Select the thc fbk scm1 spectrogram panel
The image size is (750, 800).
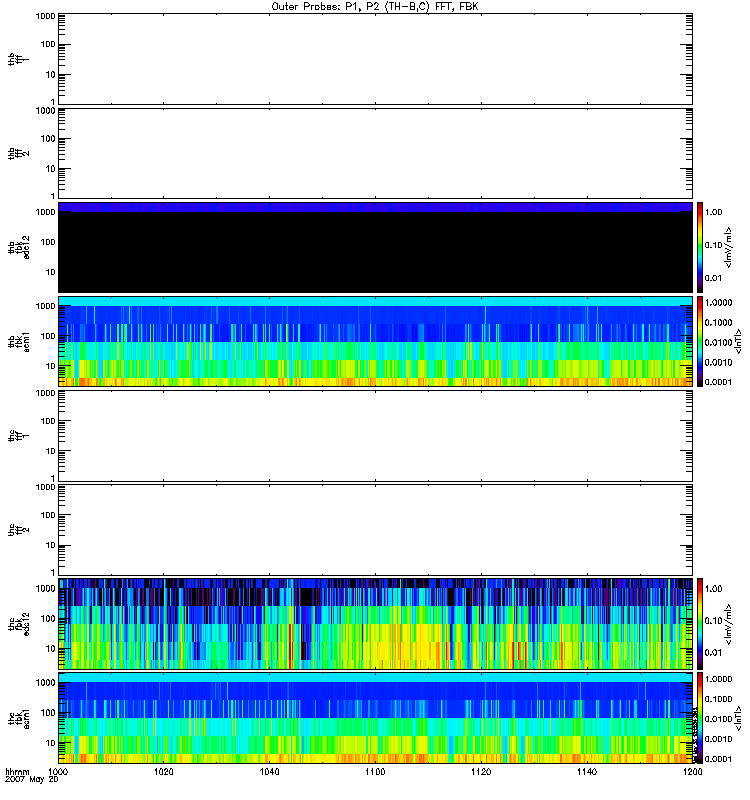(x=374, y=717)
